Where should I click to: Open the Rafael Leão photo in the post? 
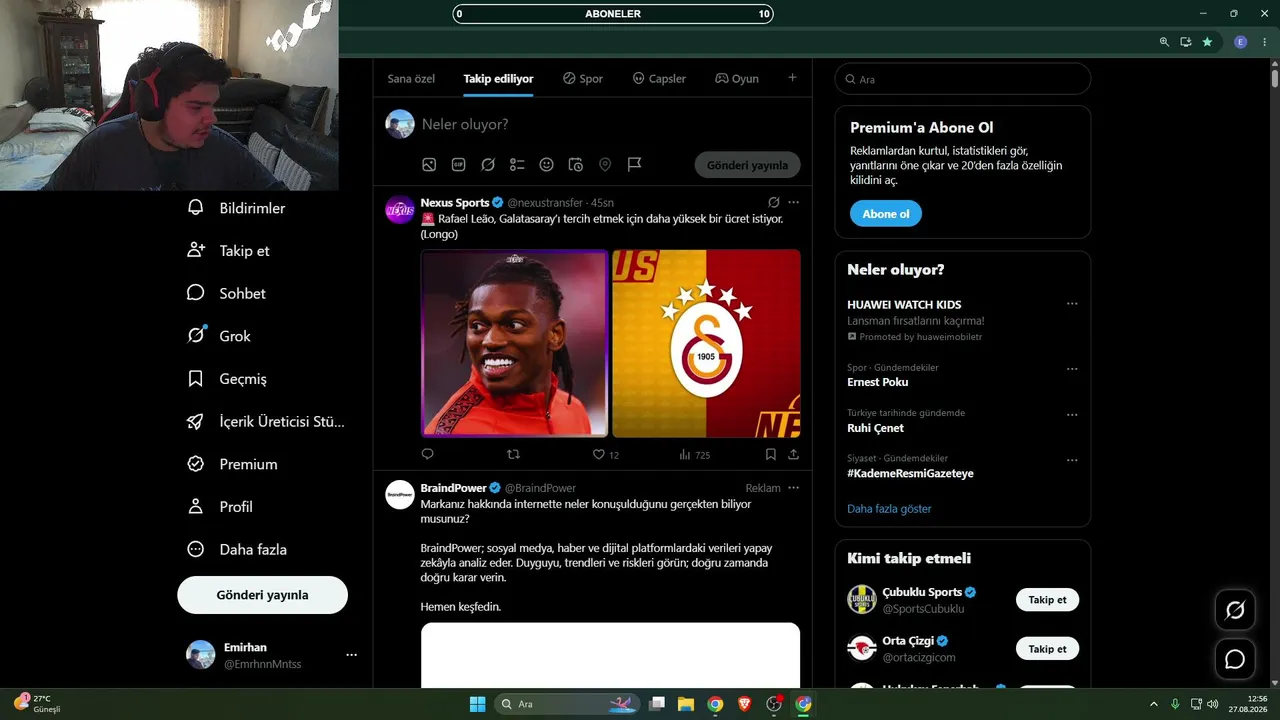coord(514,343)
